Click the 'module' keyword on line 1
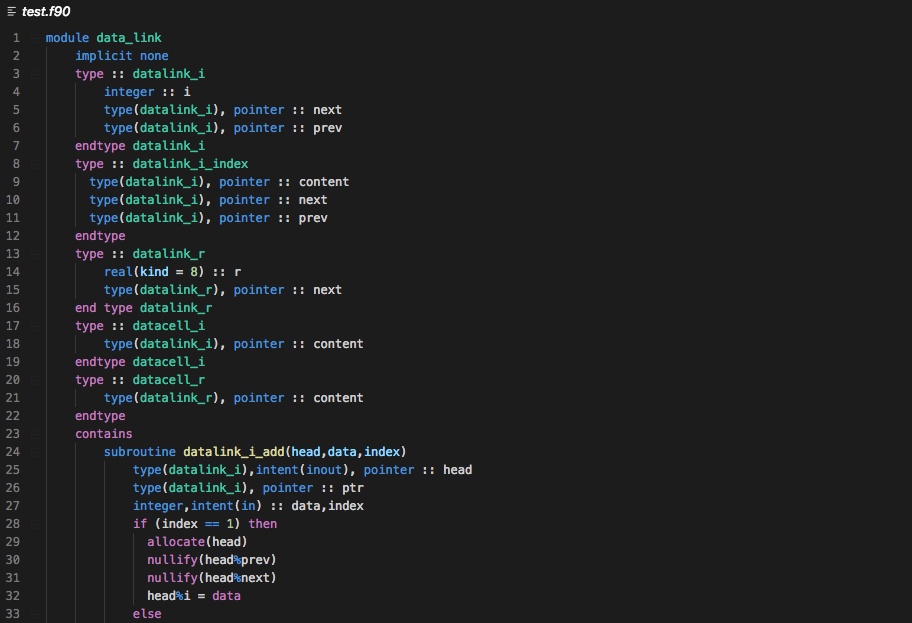 tap(67, 38)
